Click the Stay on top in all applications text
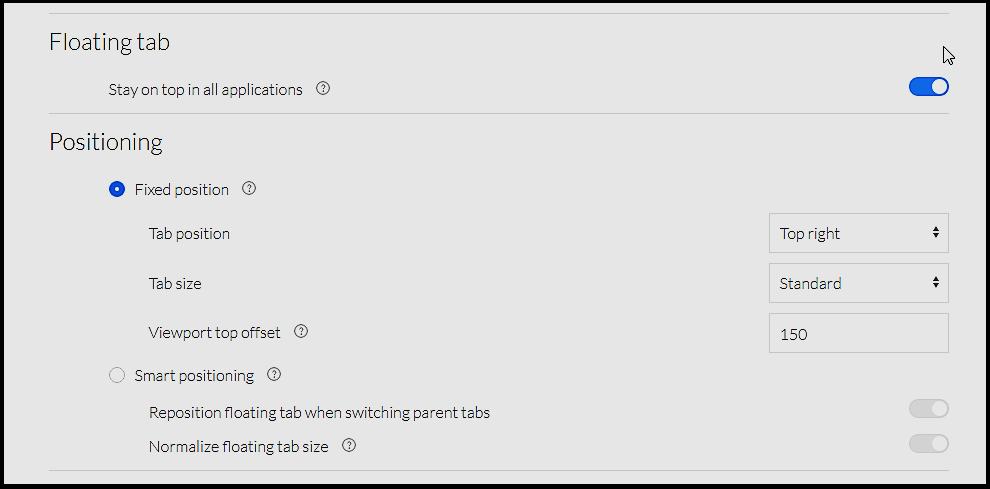 pyautogui.click(x=205, y=89)
